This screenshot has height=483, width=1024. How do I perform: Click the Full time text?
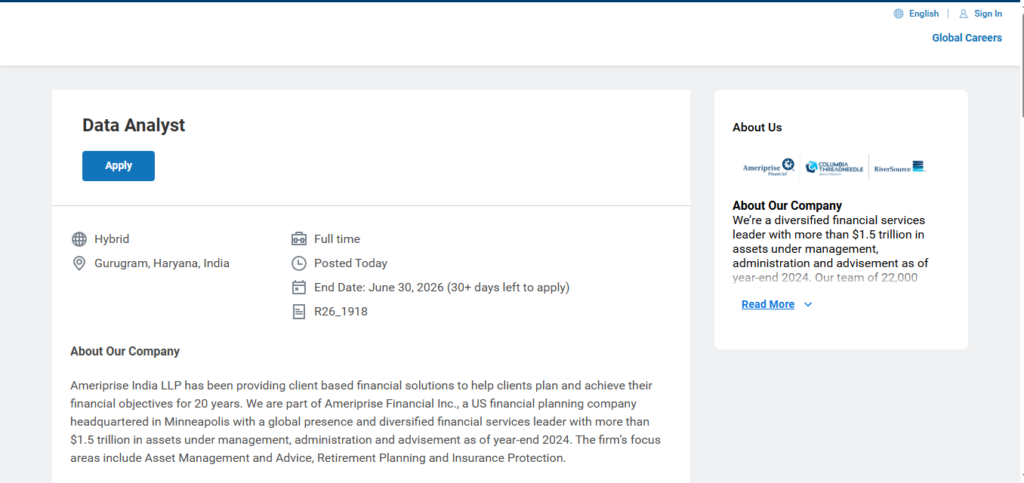pyautogui.click(x=337, y=240)
